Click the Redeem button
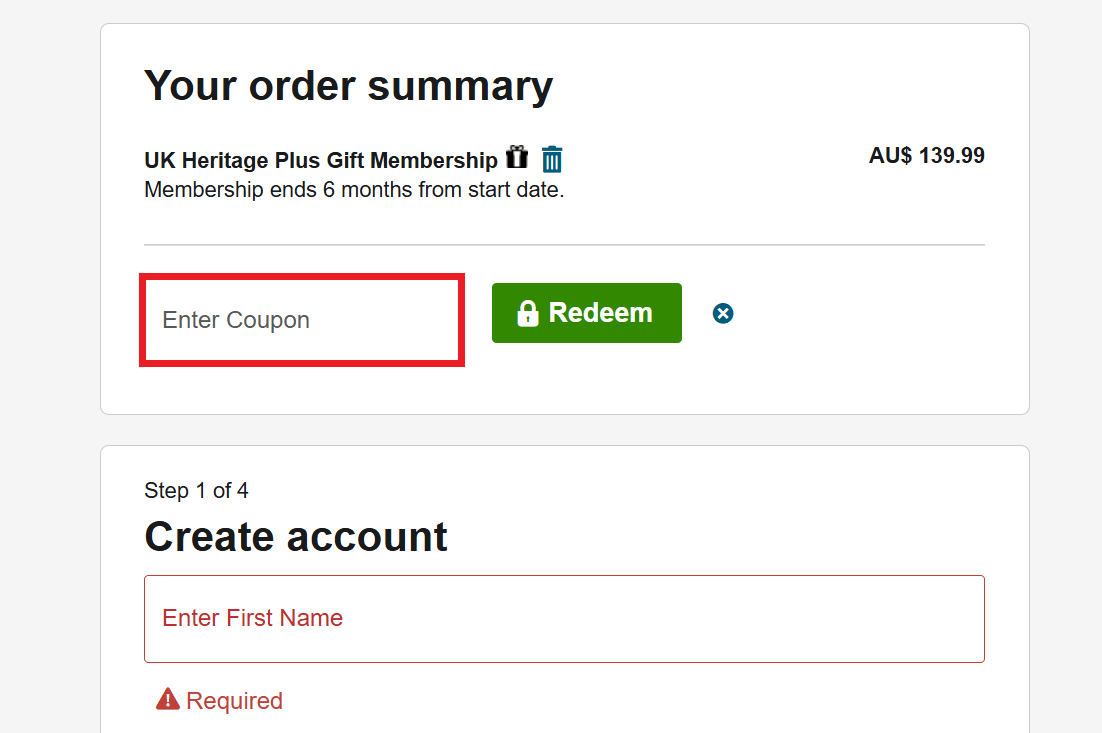The height and width of the screenshot is (733, 1102). click(x=586, y=313)
